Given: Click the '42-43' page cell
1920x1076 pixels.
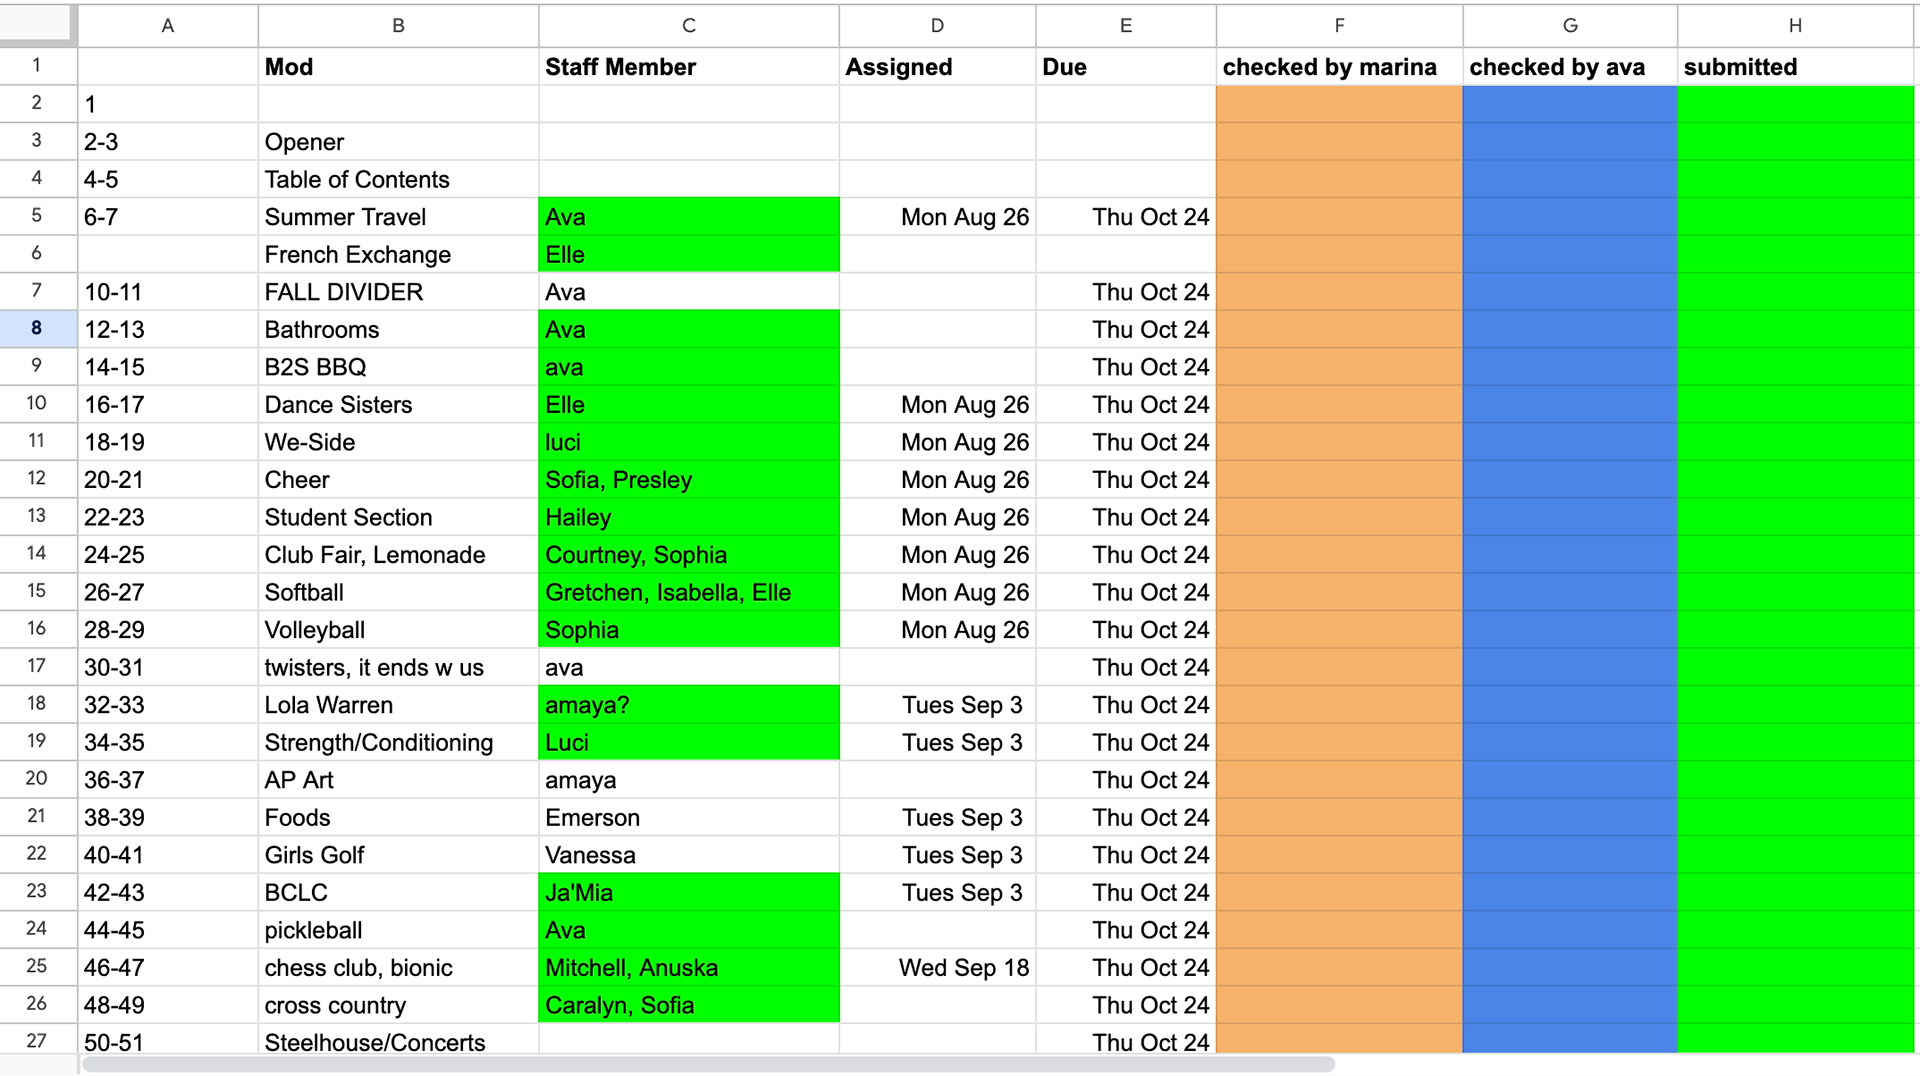Looking at the screenshot, I should coord(168,893).
